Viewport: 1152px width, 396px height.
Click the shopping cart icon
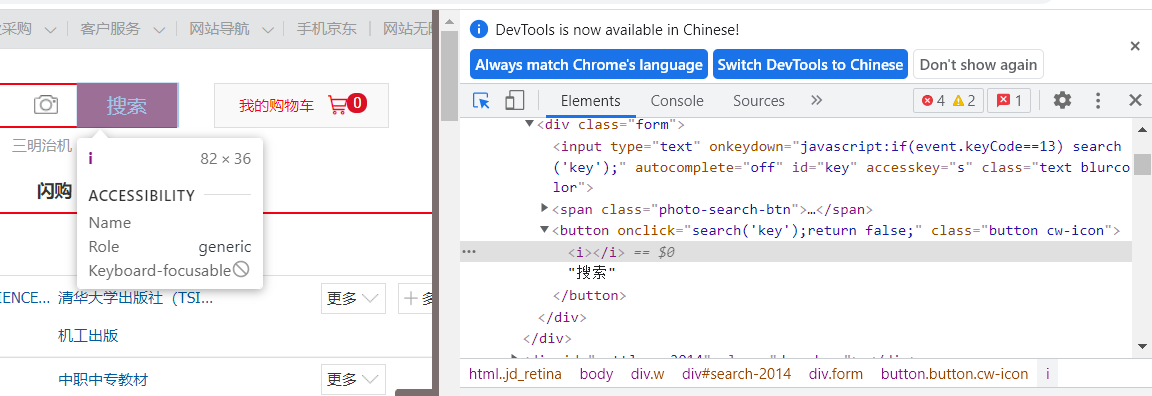(338, 105)
